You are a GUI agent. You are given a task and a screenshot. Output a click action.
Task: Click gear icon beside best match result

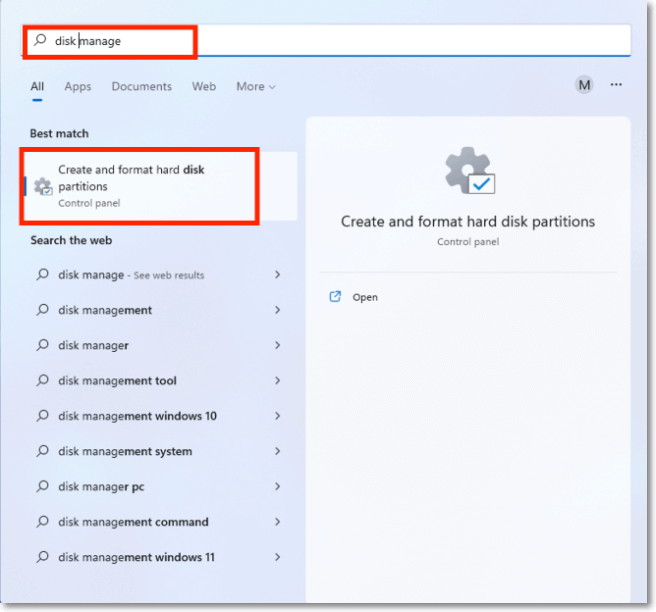click(43, 187)
